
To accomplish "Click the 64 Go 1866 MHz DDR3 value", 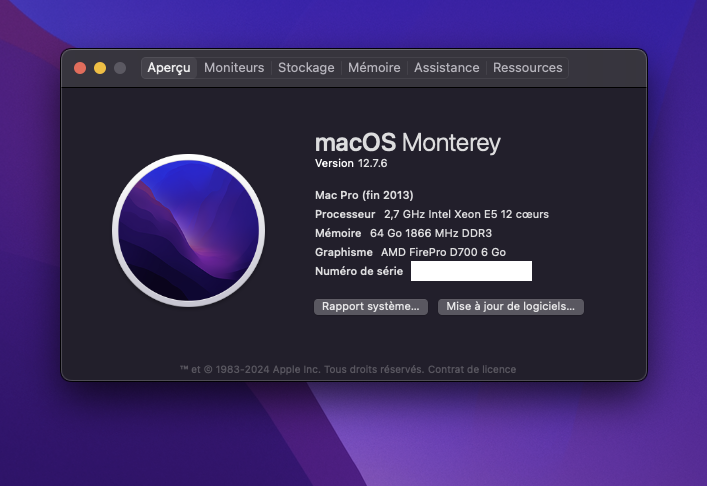I will coord(431,233).
